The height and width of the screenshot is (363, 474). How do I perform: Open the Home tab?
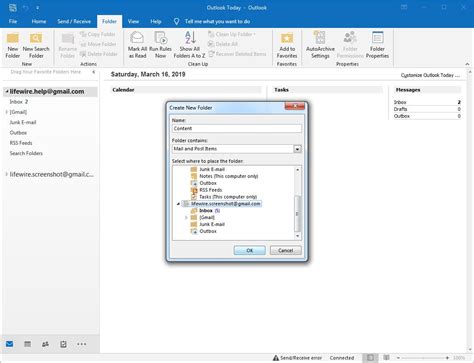[39, 21]
